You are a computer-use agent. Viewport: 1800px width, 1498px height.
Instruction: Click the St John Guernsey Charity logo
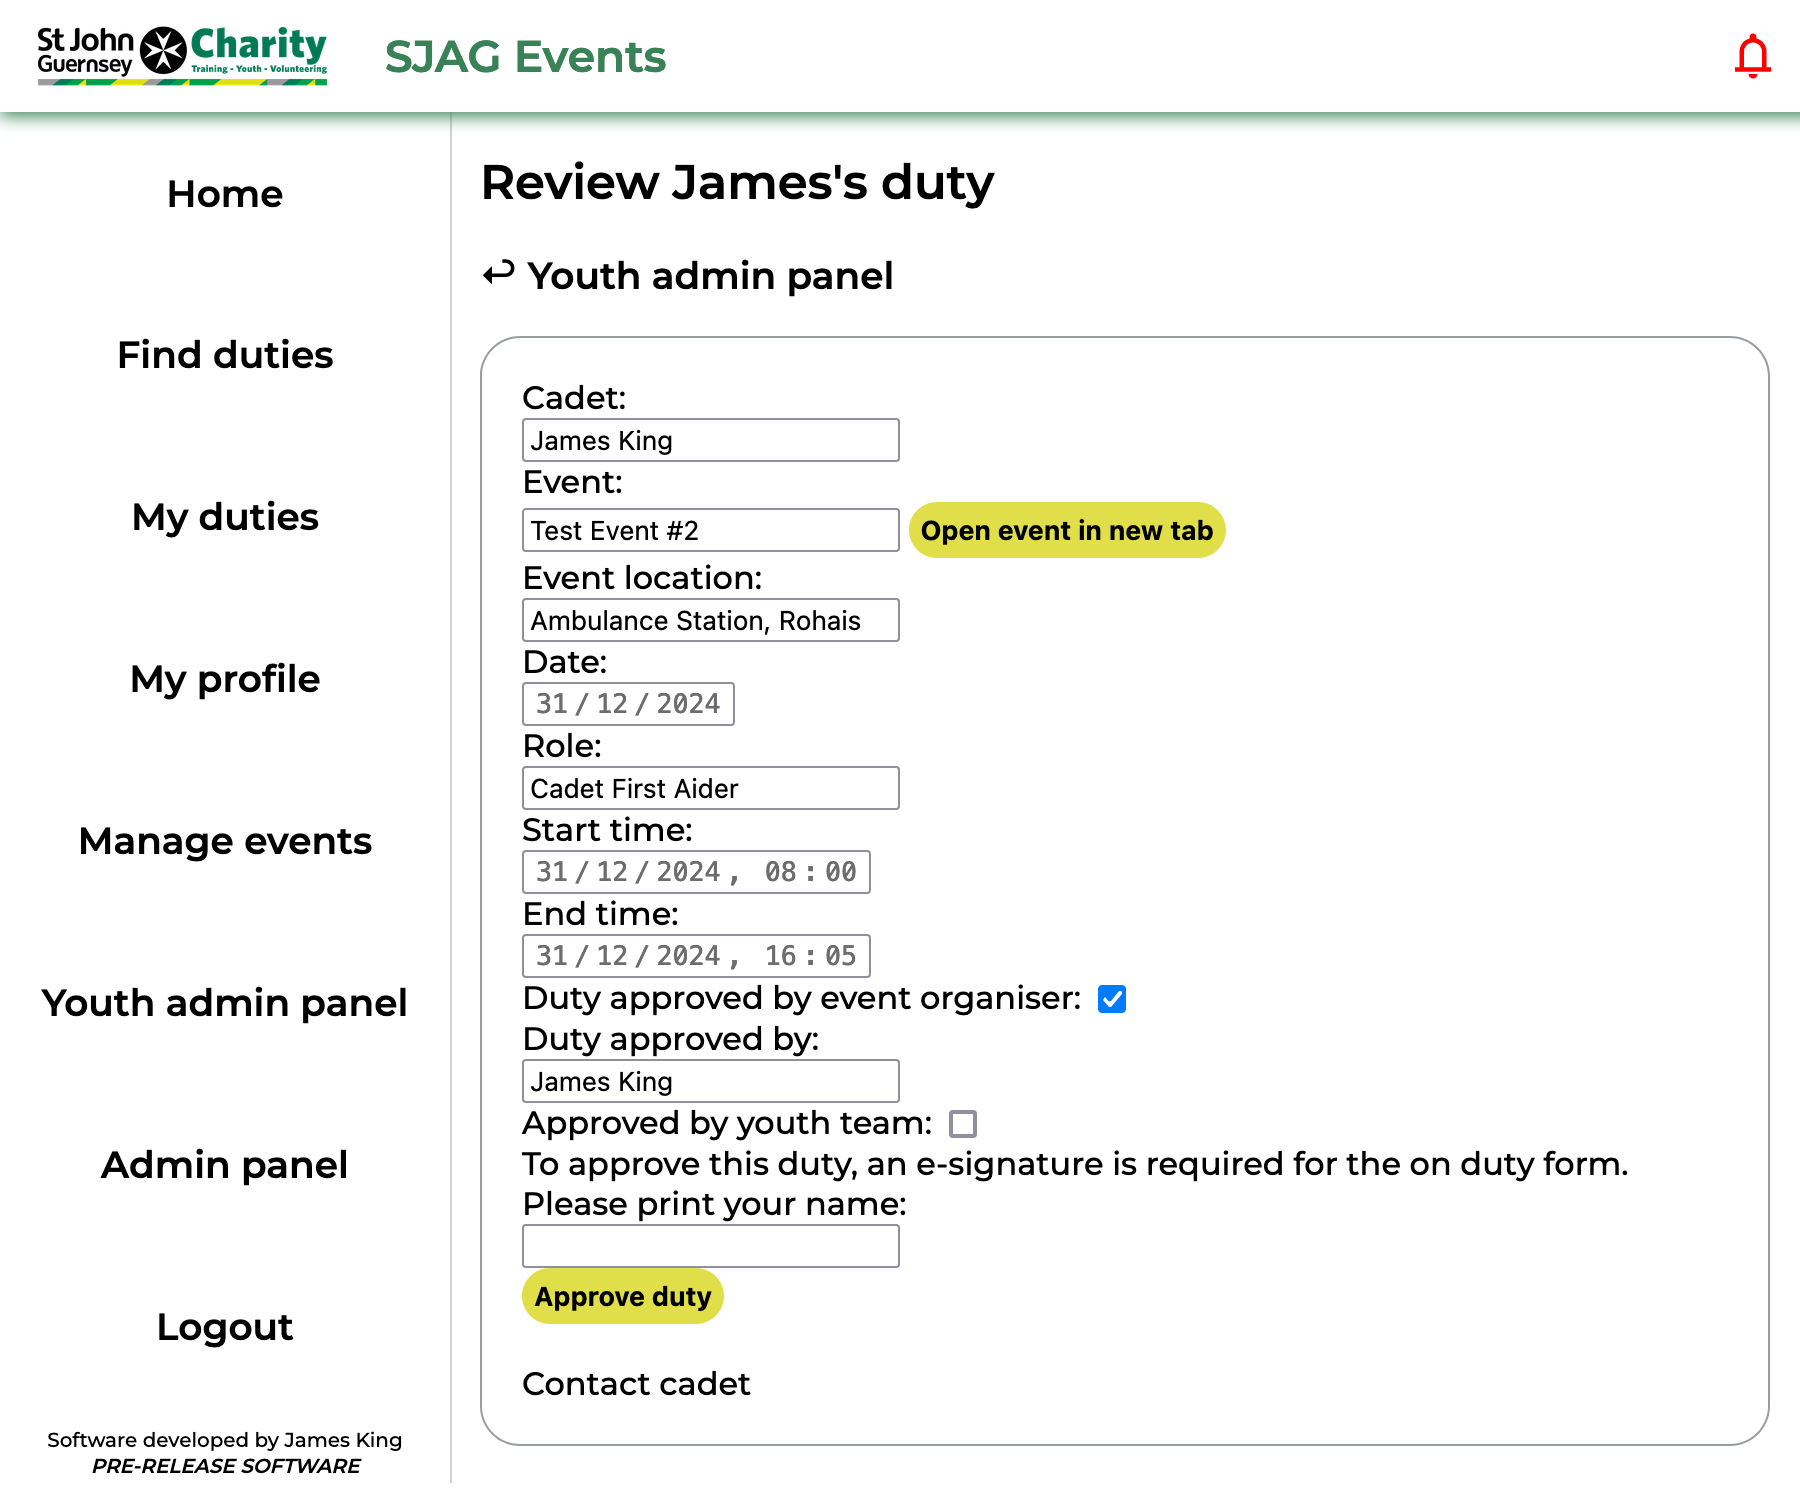[182, 55]
